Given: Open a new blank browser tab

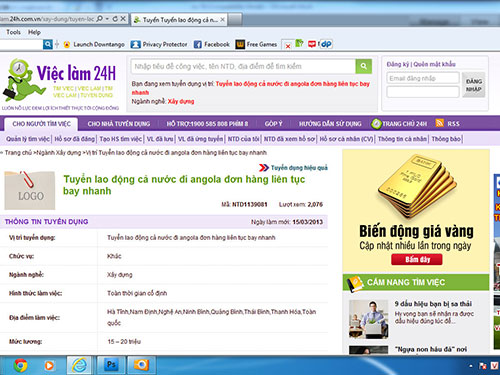Looking at the screenshot, I should tap(235, 20).
